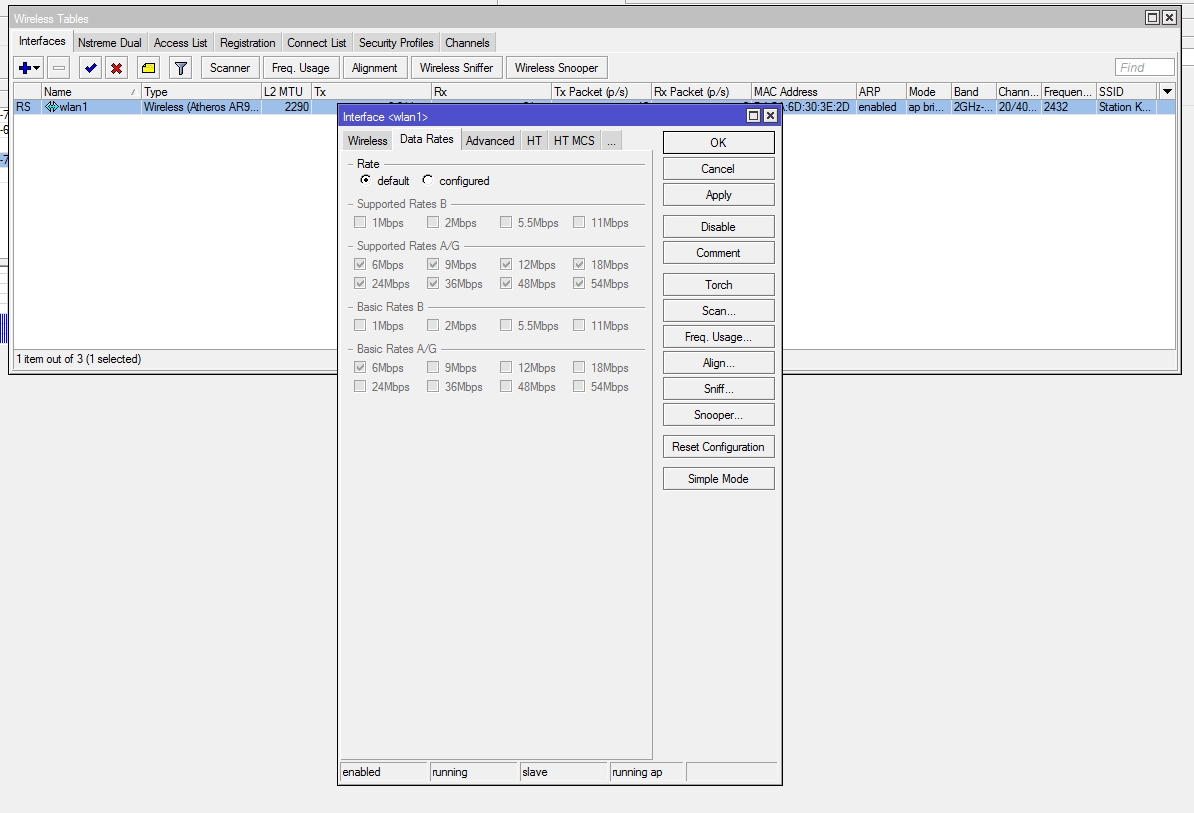
Task: Click the yellow comment note icon
Action: [148, 68]
